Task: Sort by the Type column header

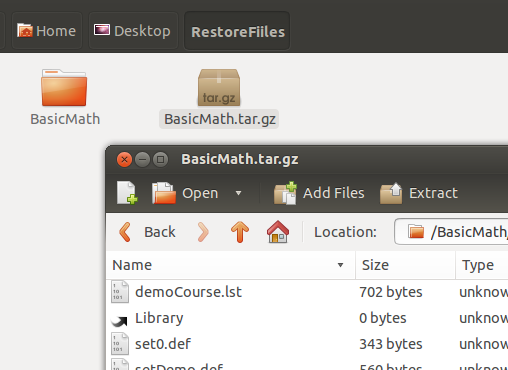Action: coord(482,265)
